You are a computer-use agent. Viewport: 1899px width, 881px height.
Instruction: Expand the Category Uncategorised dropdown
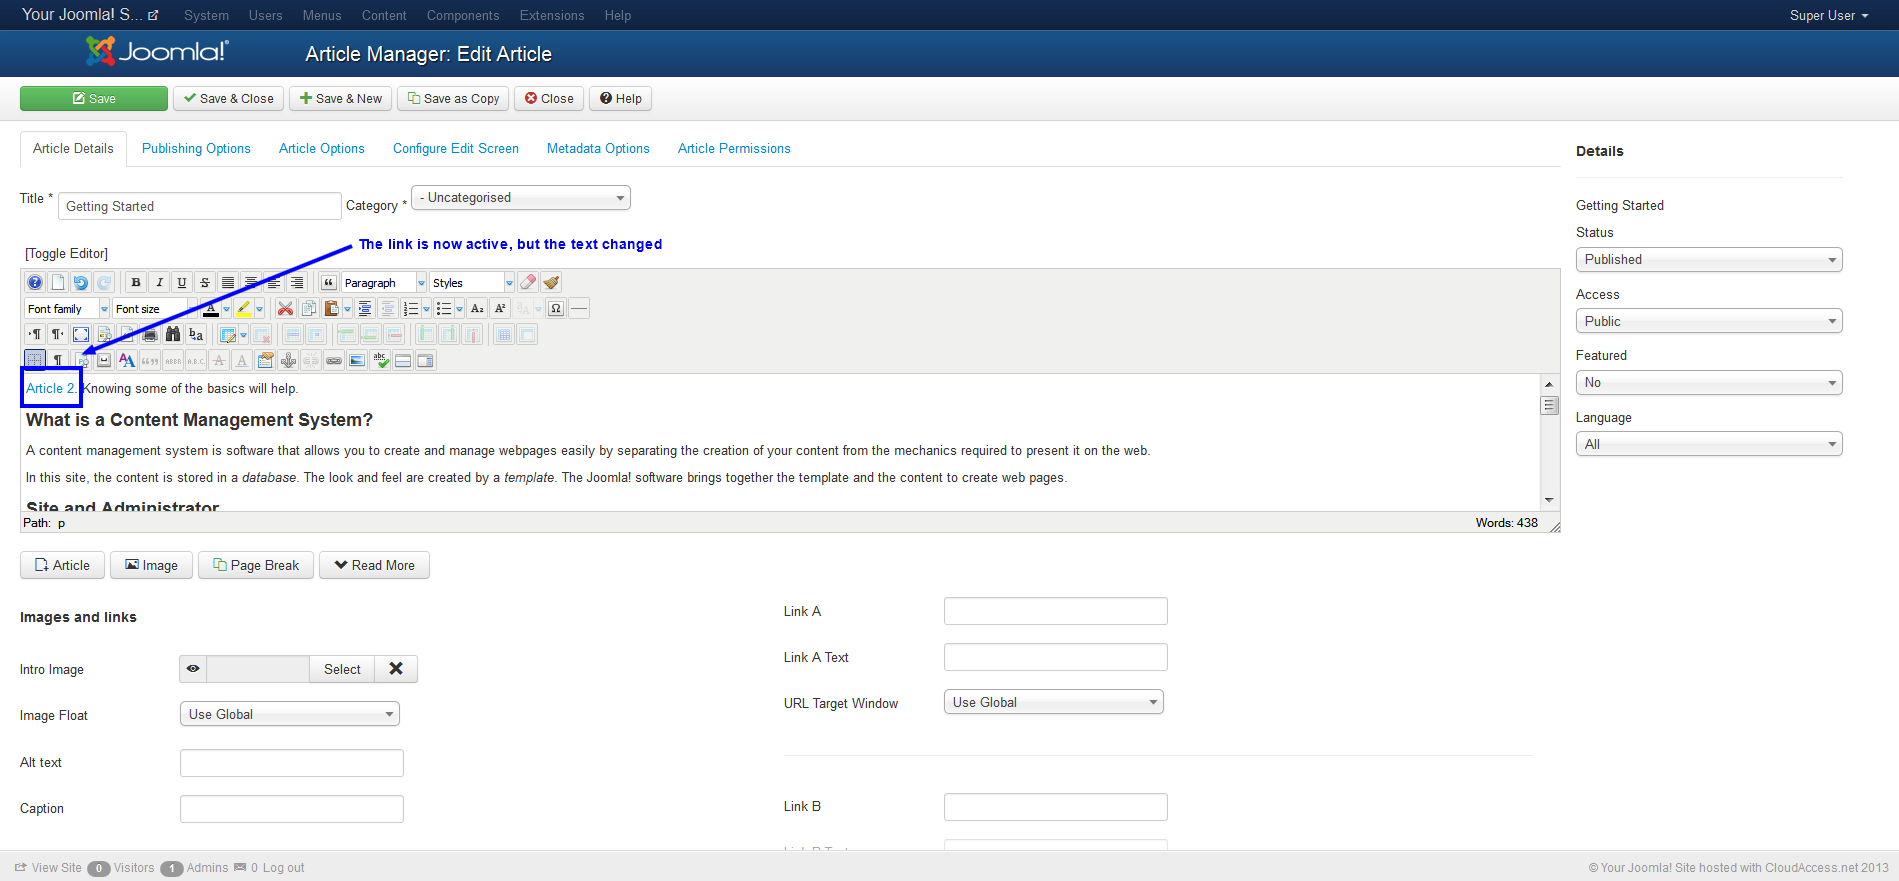[521, 198]
